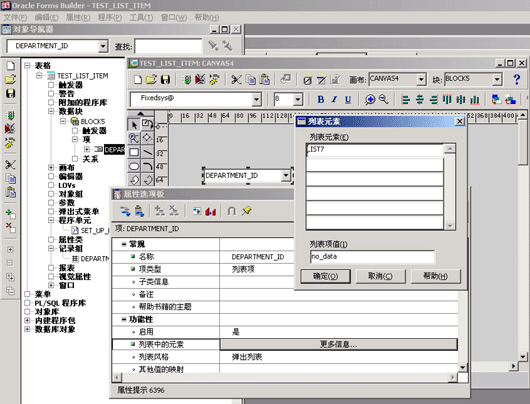This screenshot has height=404, width=530.
Task: Select the LIST7 entry in the list elements box
Action: point(375,150)
